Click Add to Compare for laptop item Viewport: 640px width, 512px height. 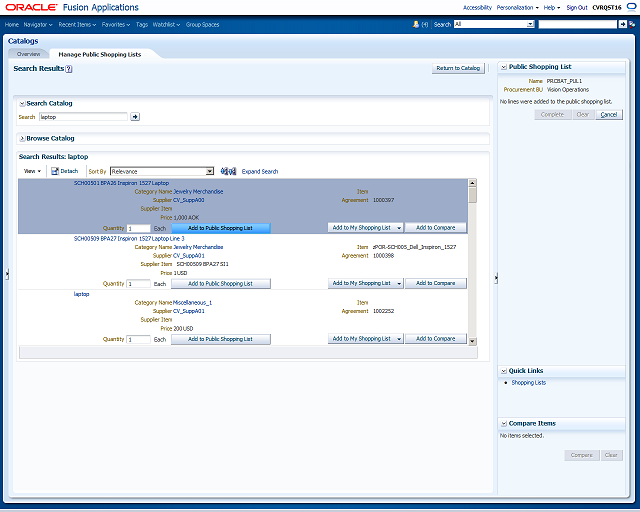click(436, 339)
